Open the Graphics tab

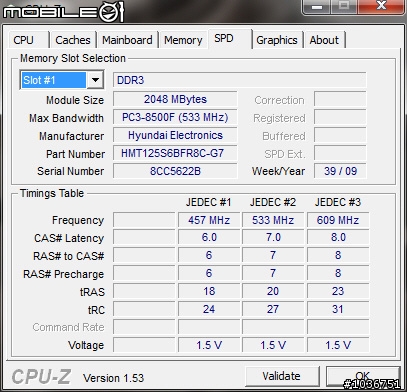coord(277,40)
